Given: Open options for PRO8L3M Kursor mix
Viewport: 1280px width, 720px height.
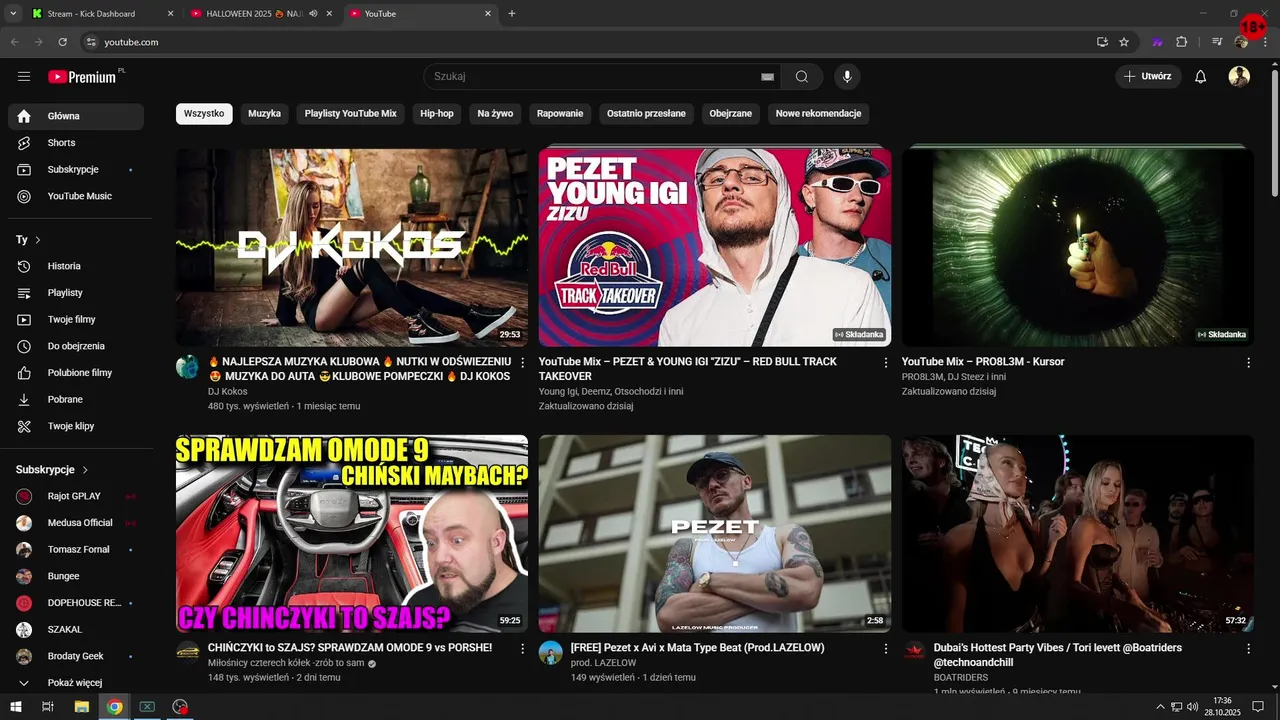Looking at the screenshot, I should (1248, 363).
